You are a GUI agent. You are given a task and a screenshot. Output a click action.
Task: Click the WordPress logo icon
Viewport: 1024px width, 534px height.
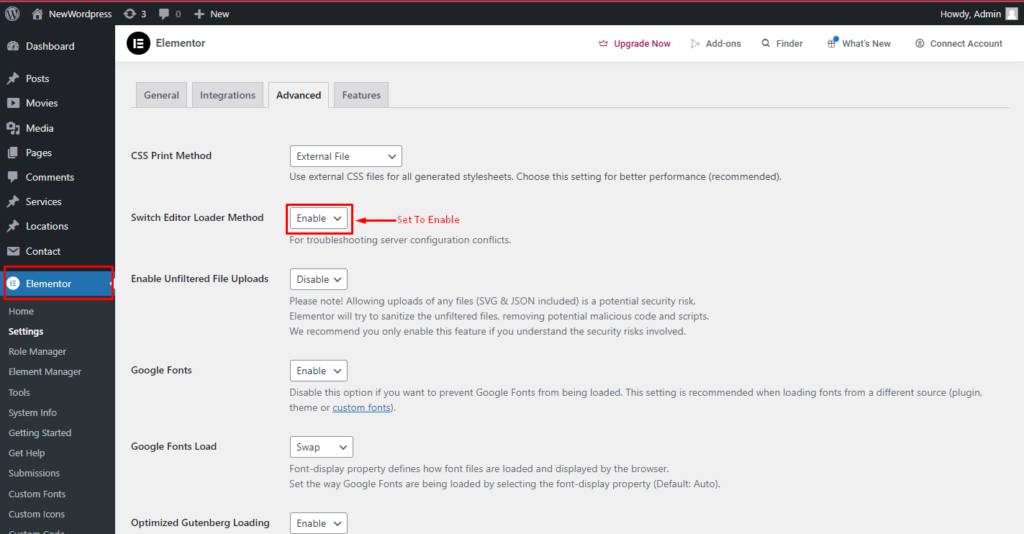tap(12, 14)
